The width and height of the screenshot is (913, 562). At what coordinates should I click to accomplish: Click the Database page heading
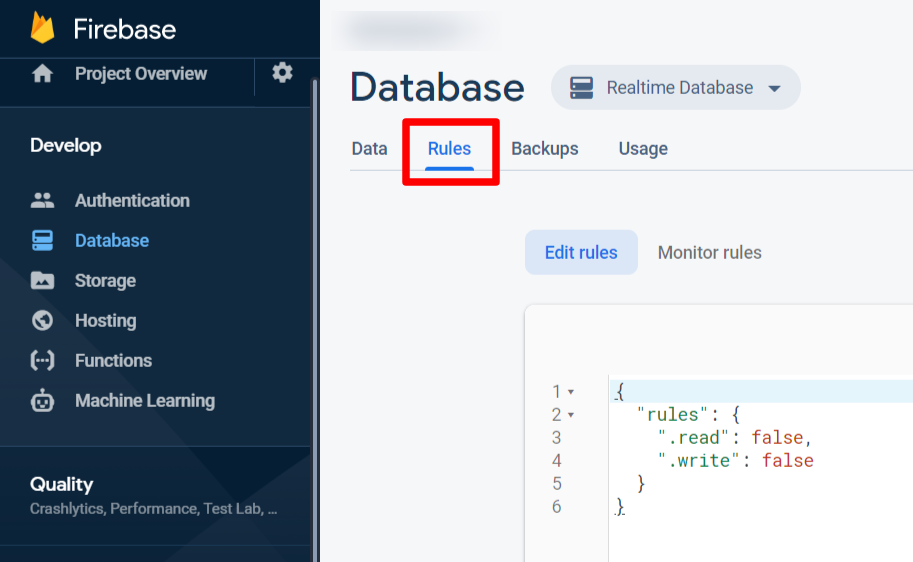[437, 87]
